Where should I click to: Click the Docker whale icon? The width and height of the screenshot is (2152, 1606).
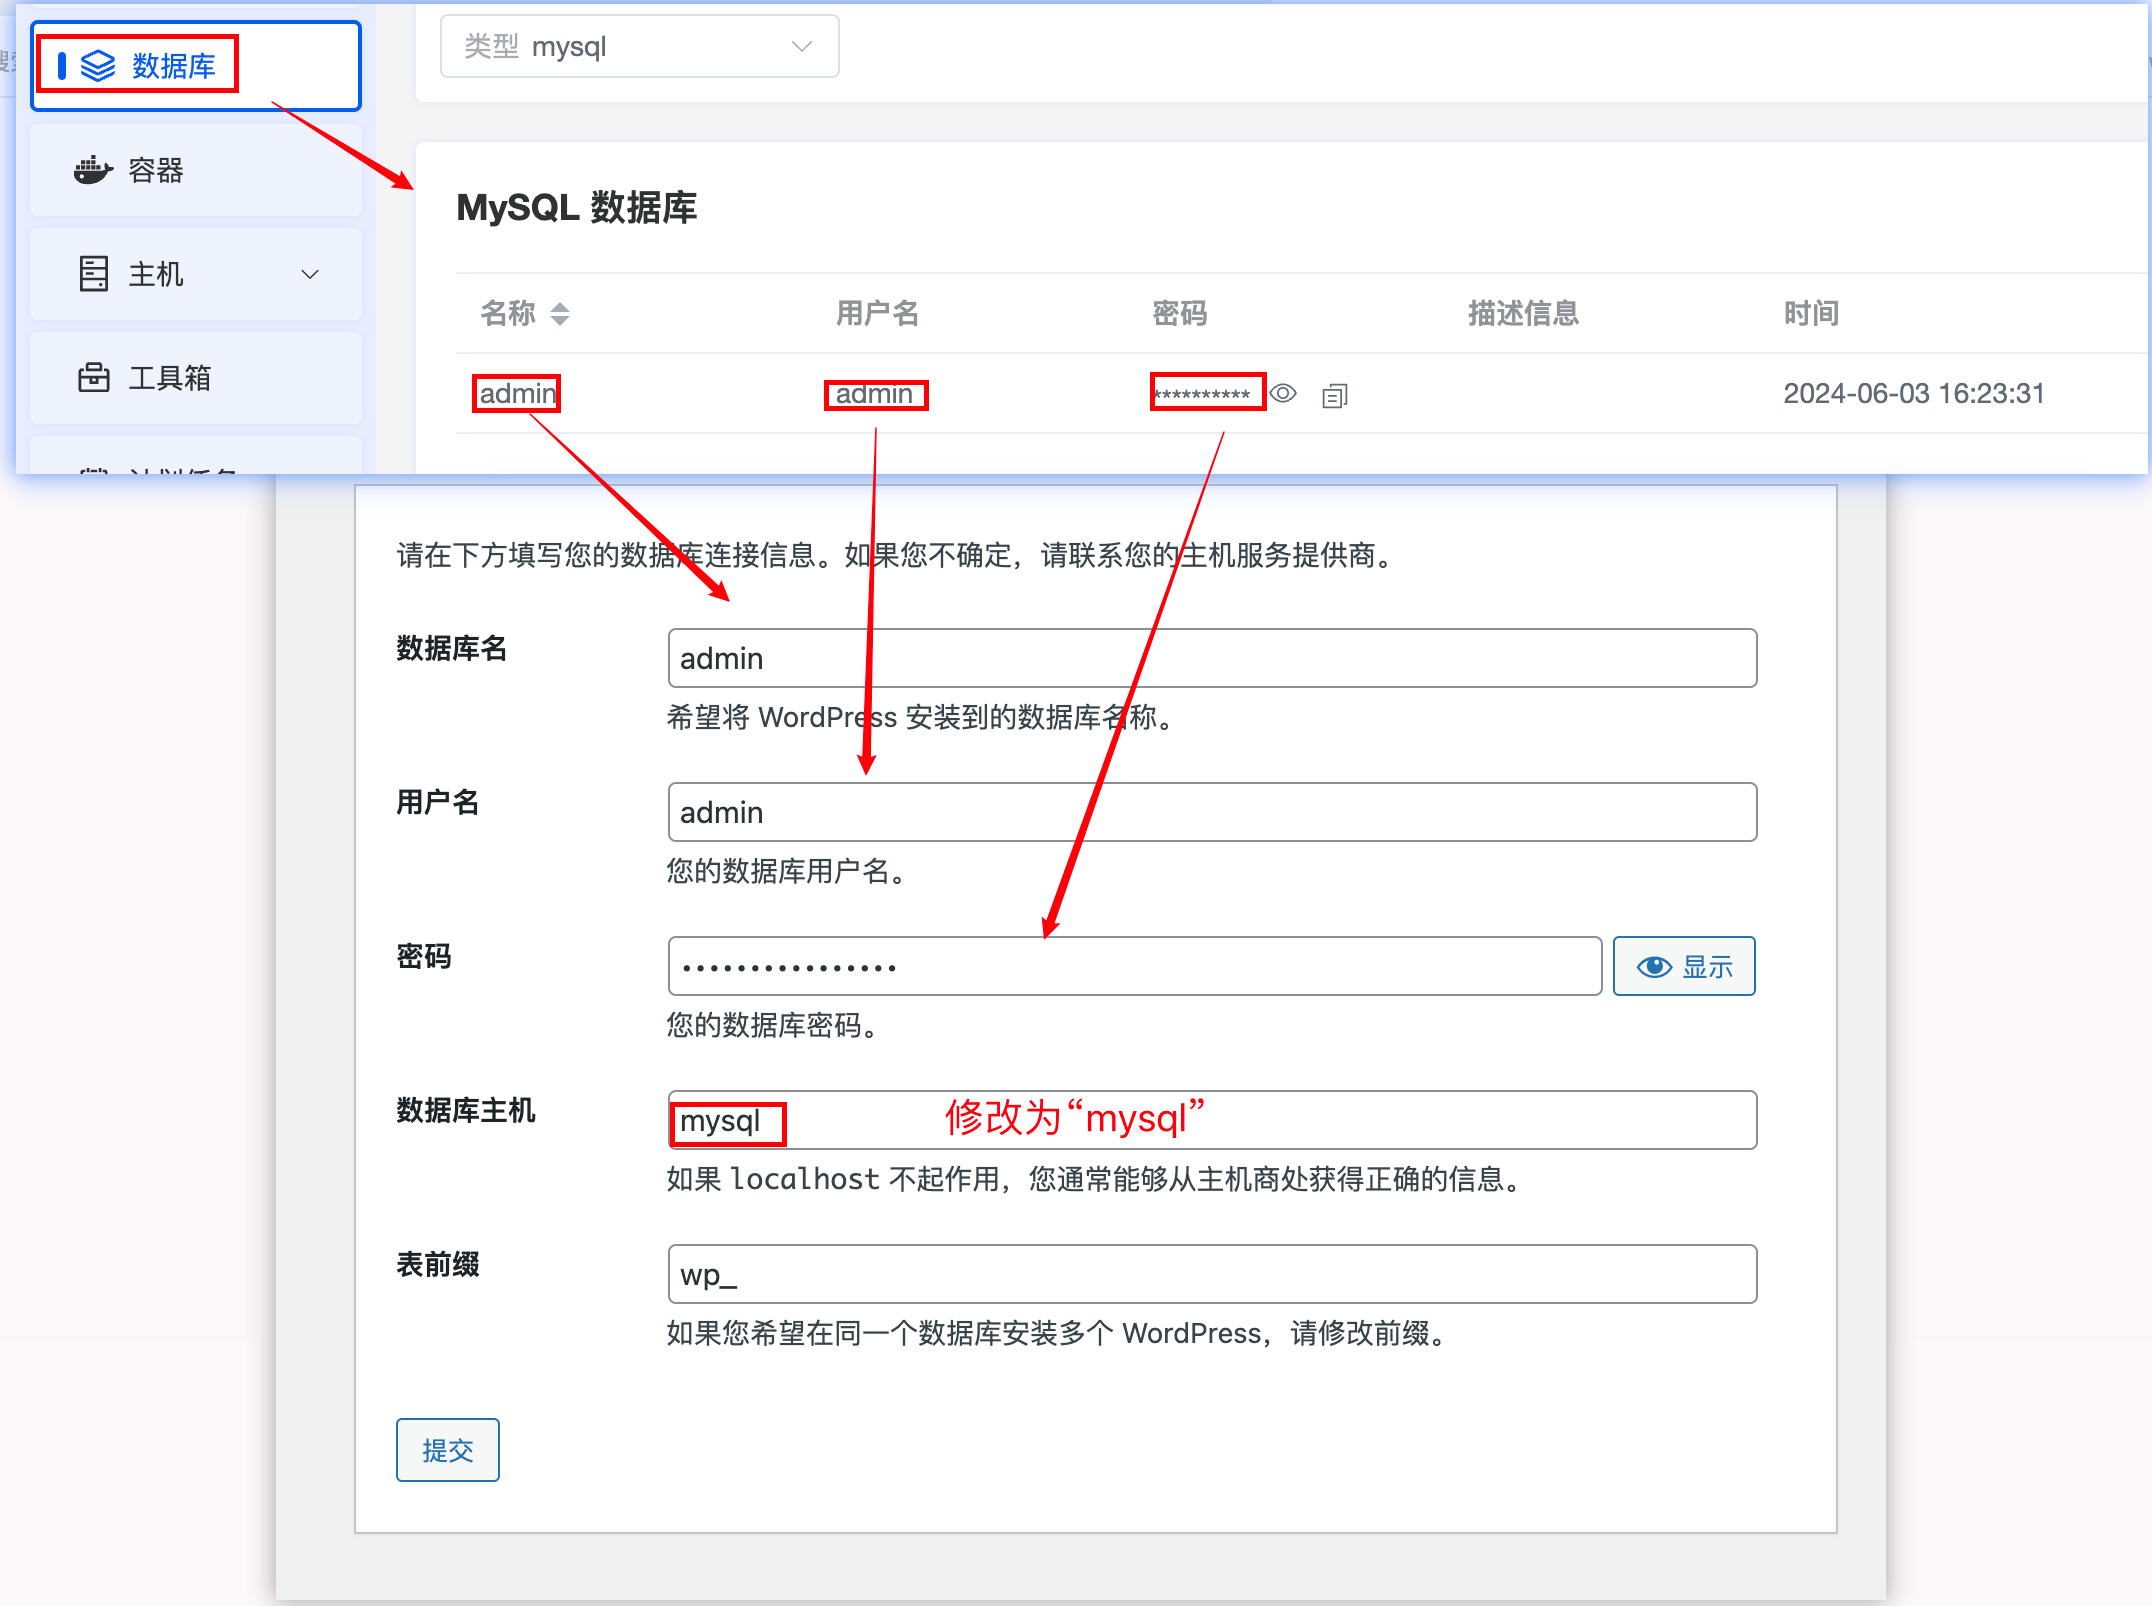coord(93,170)
